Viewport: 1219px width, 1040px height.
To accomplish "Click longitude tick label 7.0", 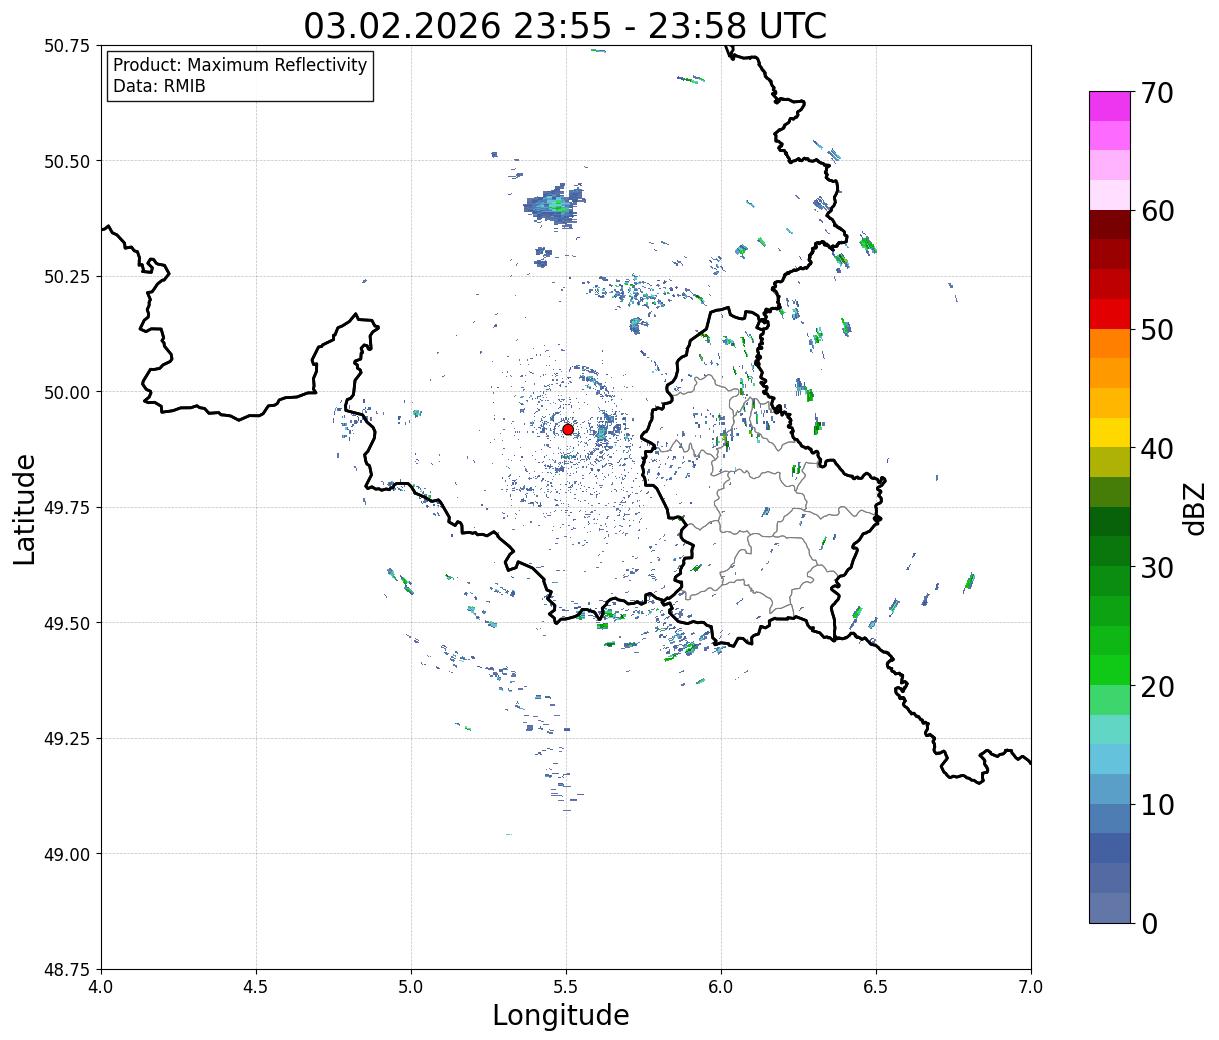I will coord(1031,987).
